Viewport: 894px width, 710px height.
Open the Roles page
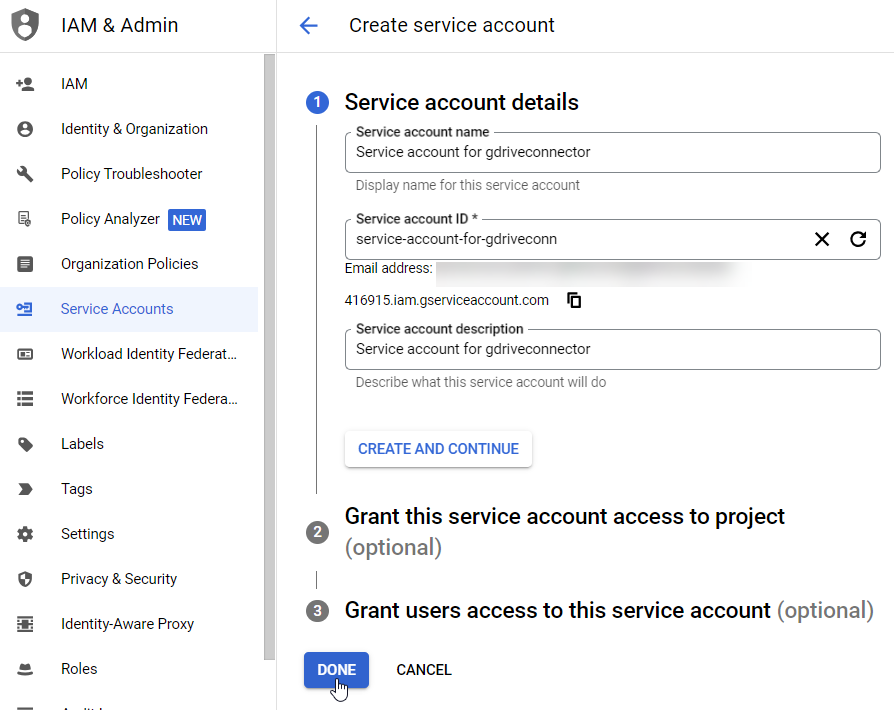pos(129,670)
